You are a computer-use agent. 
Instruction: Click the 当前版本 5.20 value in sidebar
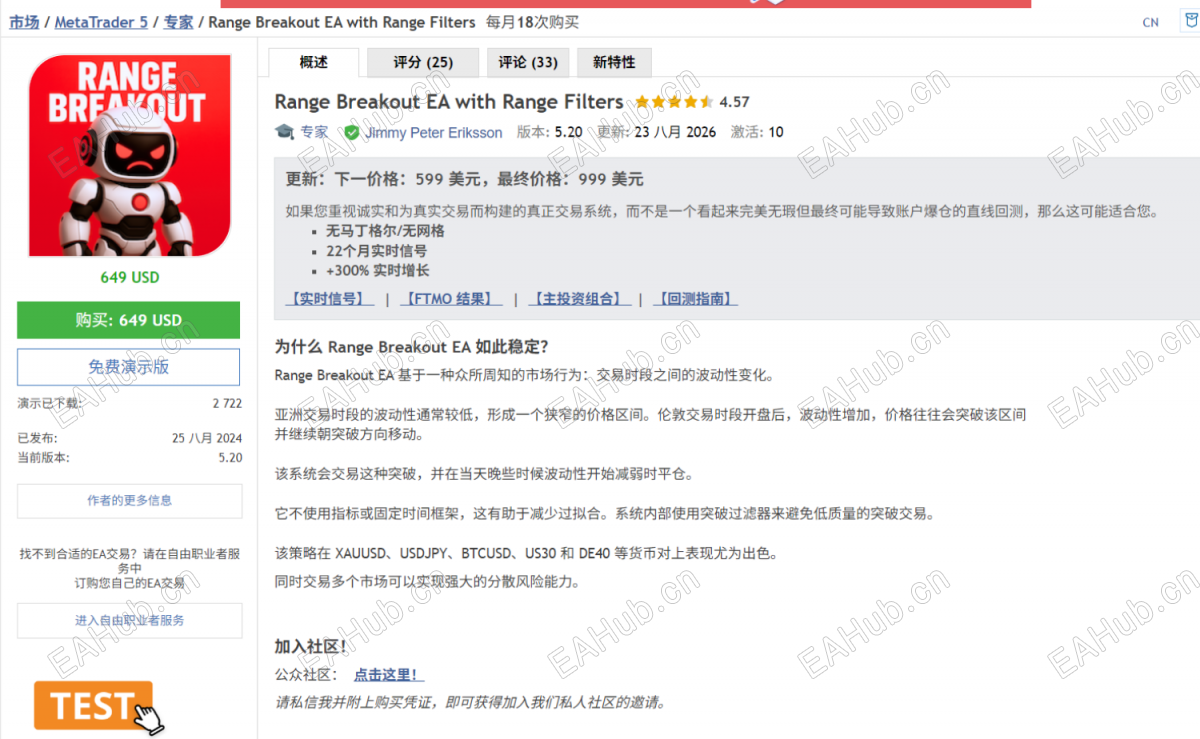click(x=230, y=457)
